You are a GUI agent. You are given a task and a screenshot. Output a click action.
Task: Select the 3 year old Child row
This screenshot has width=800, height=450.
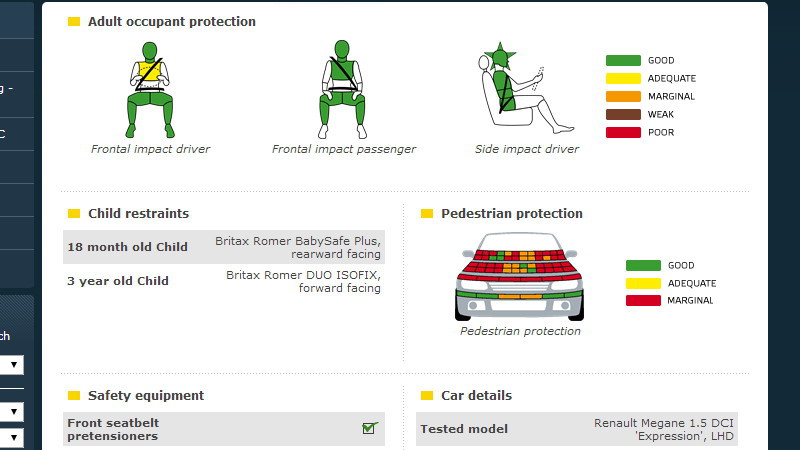point(224,281)
